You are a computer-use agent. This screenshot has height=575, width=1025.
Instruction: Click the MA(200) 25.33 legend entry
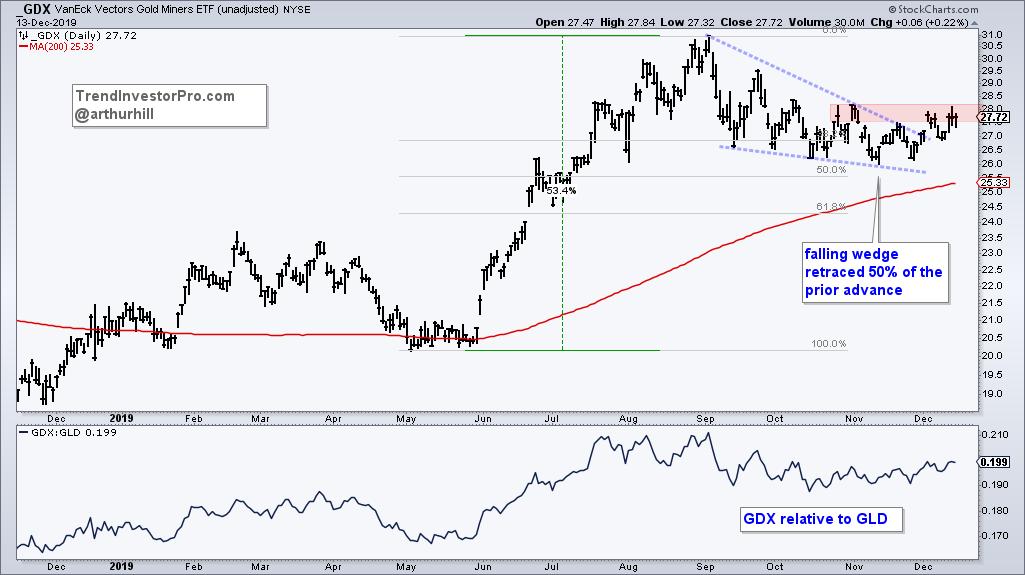57,47
